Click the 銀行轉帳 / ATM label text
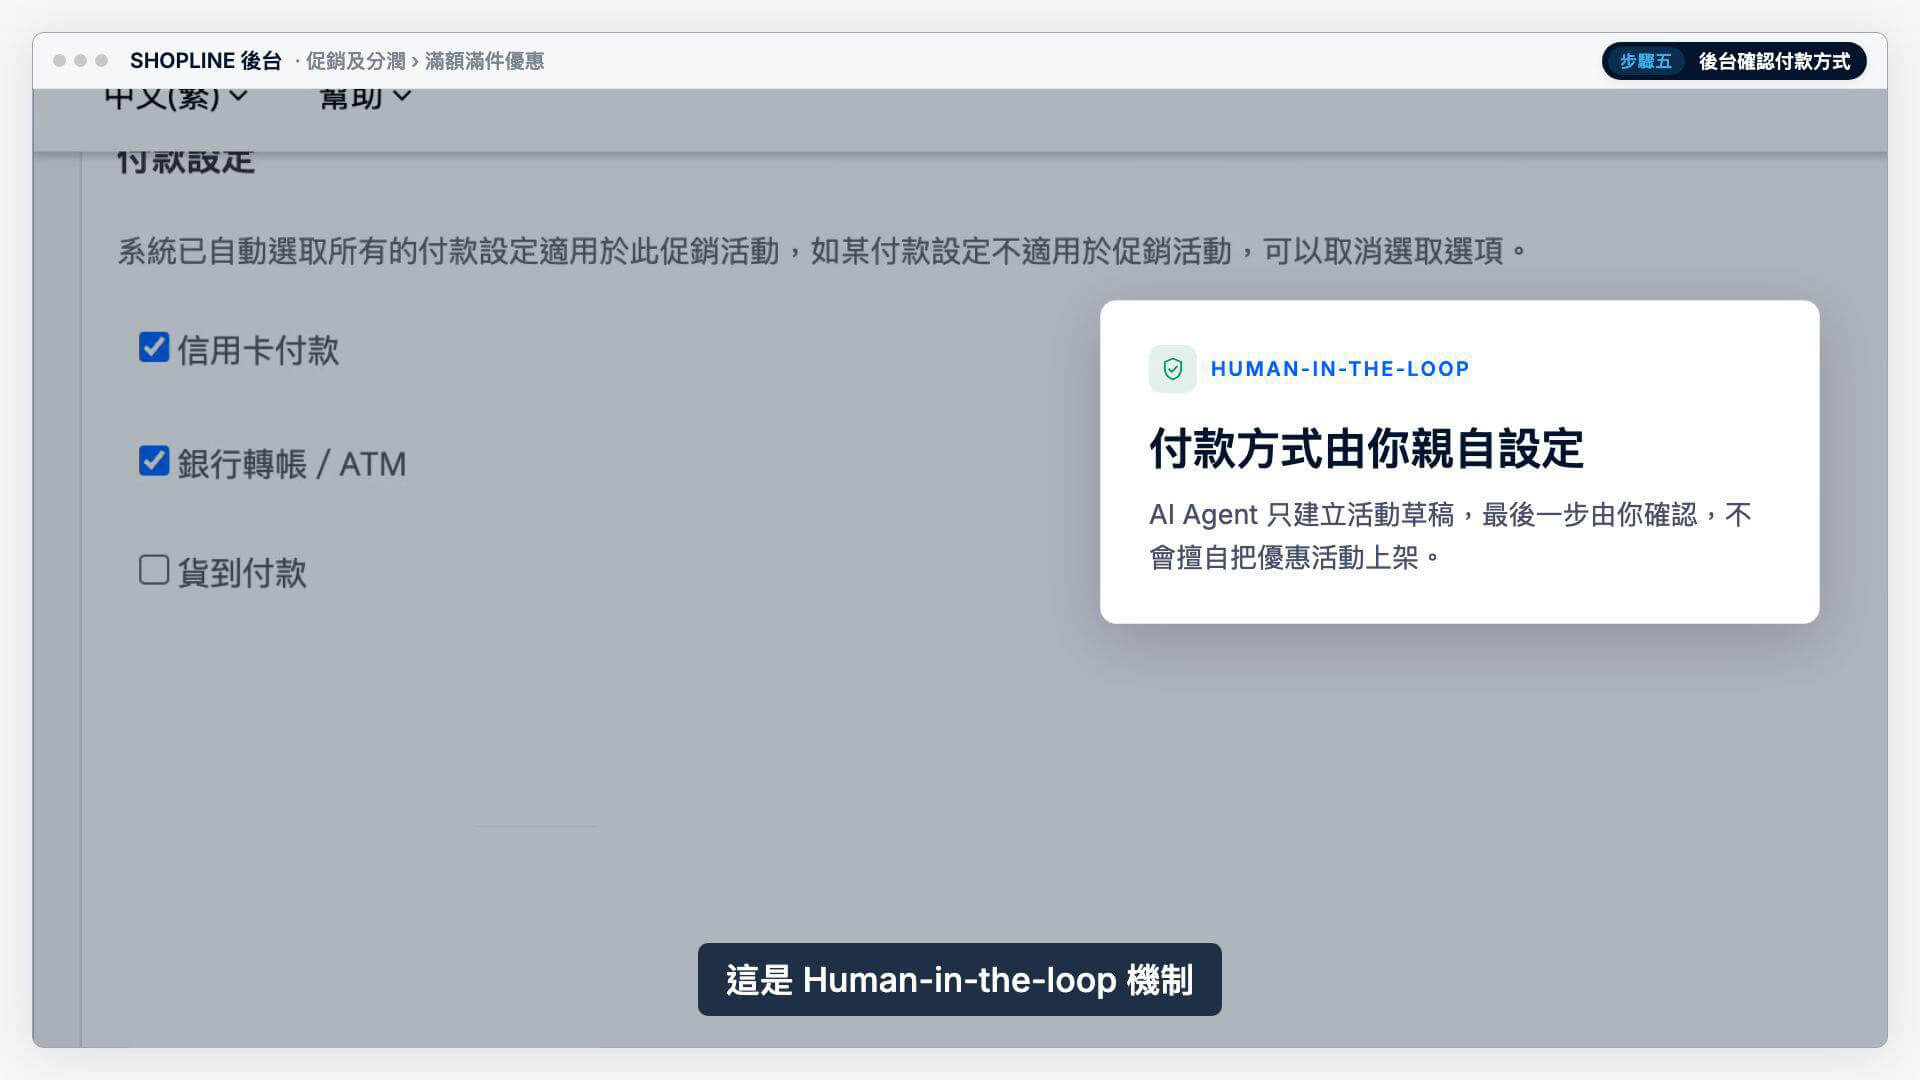The image size is (1920, 1080). [x=292, y=465]
